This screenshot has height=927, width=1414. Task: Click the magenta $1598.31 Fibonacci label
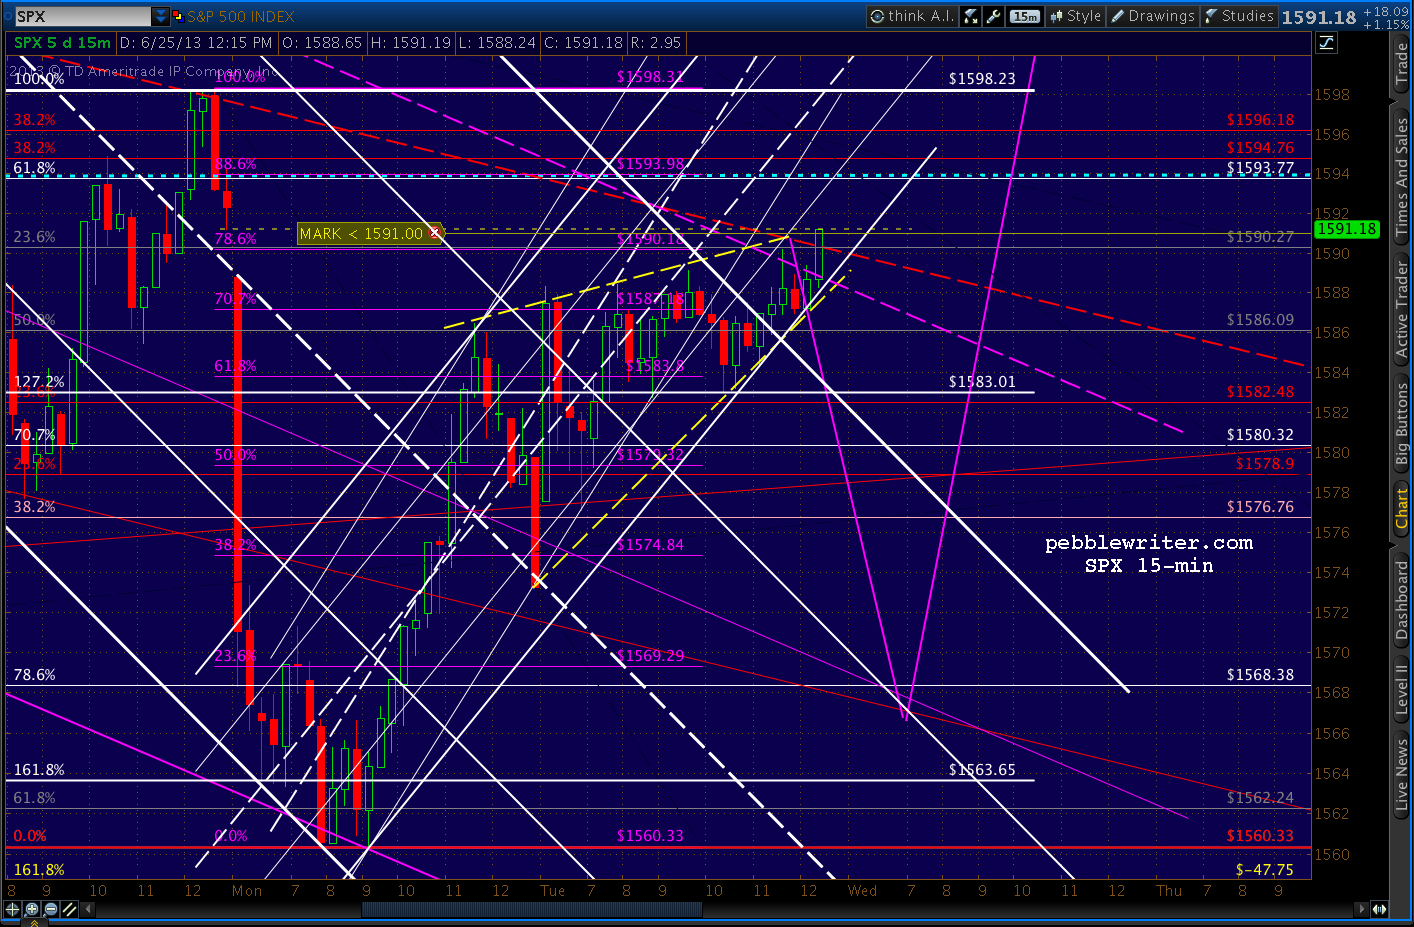(x=651, y=77)
